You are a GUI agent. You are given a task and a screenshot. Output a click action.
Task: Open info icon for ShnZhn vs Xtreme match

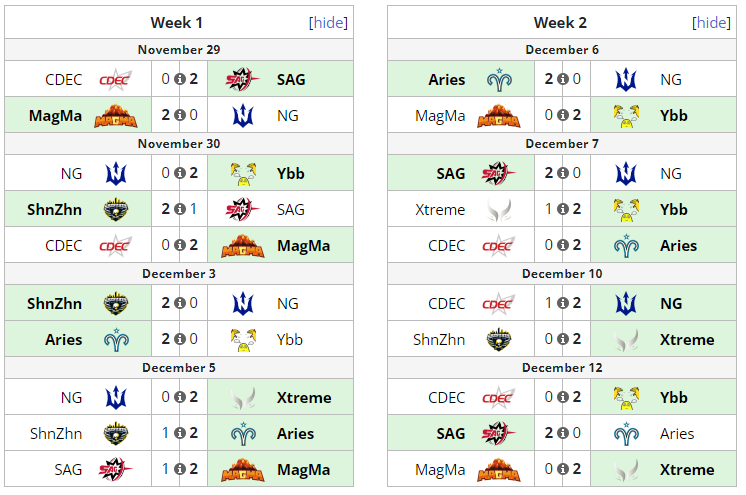coord(562,339)
